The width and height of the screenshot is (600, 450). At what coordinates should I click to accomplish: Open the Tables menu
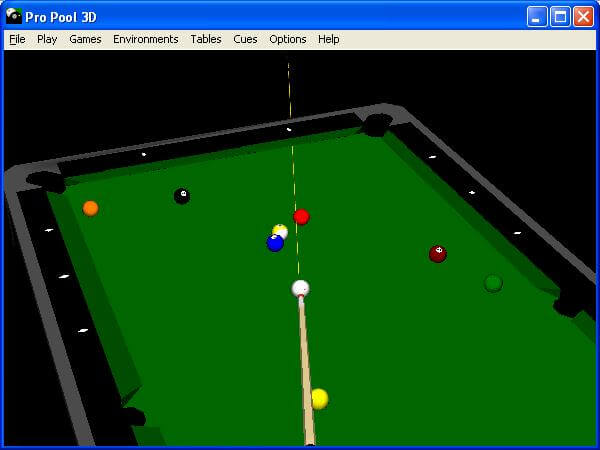coord(206,39)
